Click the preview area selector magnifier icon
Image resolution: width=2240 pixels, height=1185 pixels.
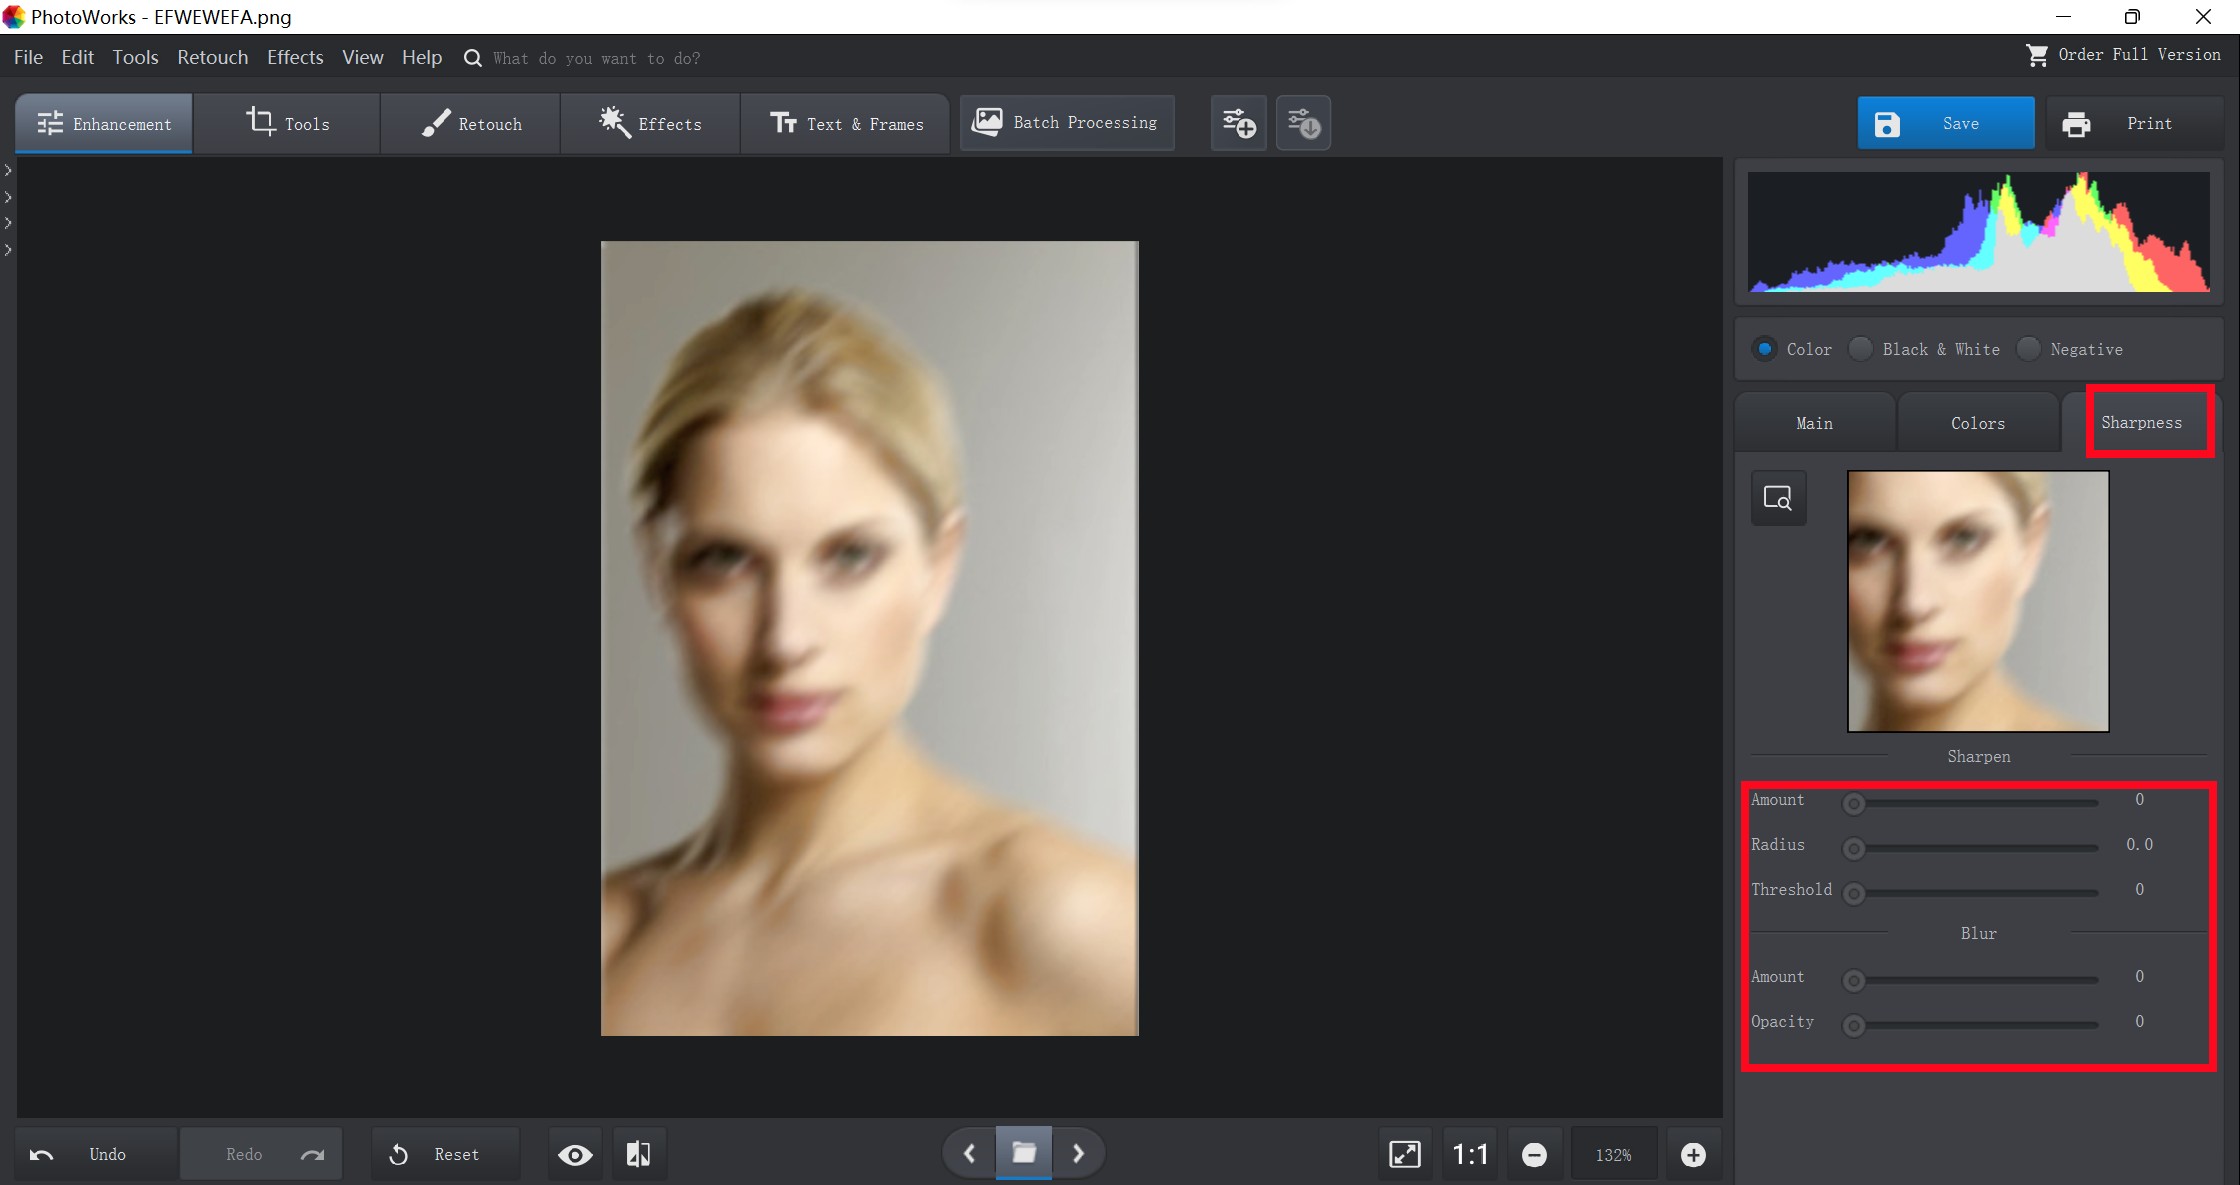tap(1778, 498)
